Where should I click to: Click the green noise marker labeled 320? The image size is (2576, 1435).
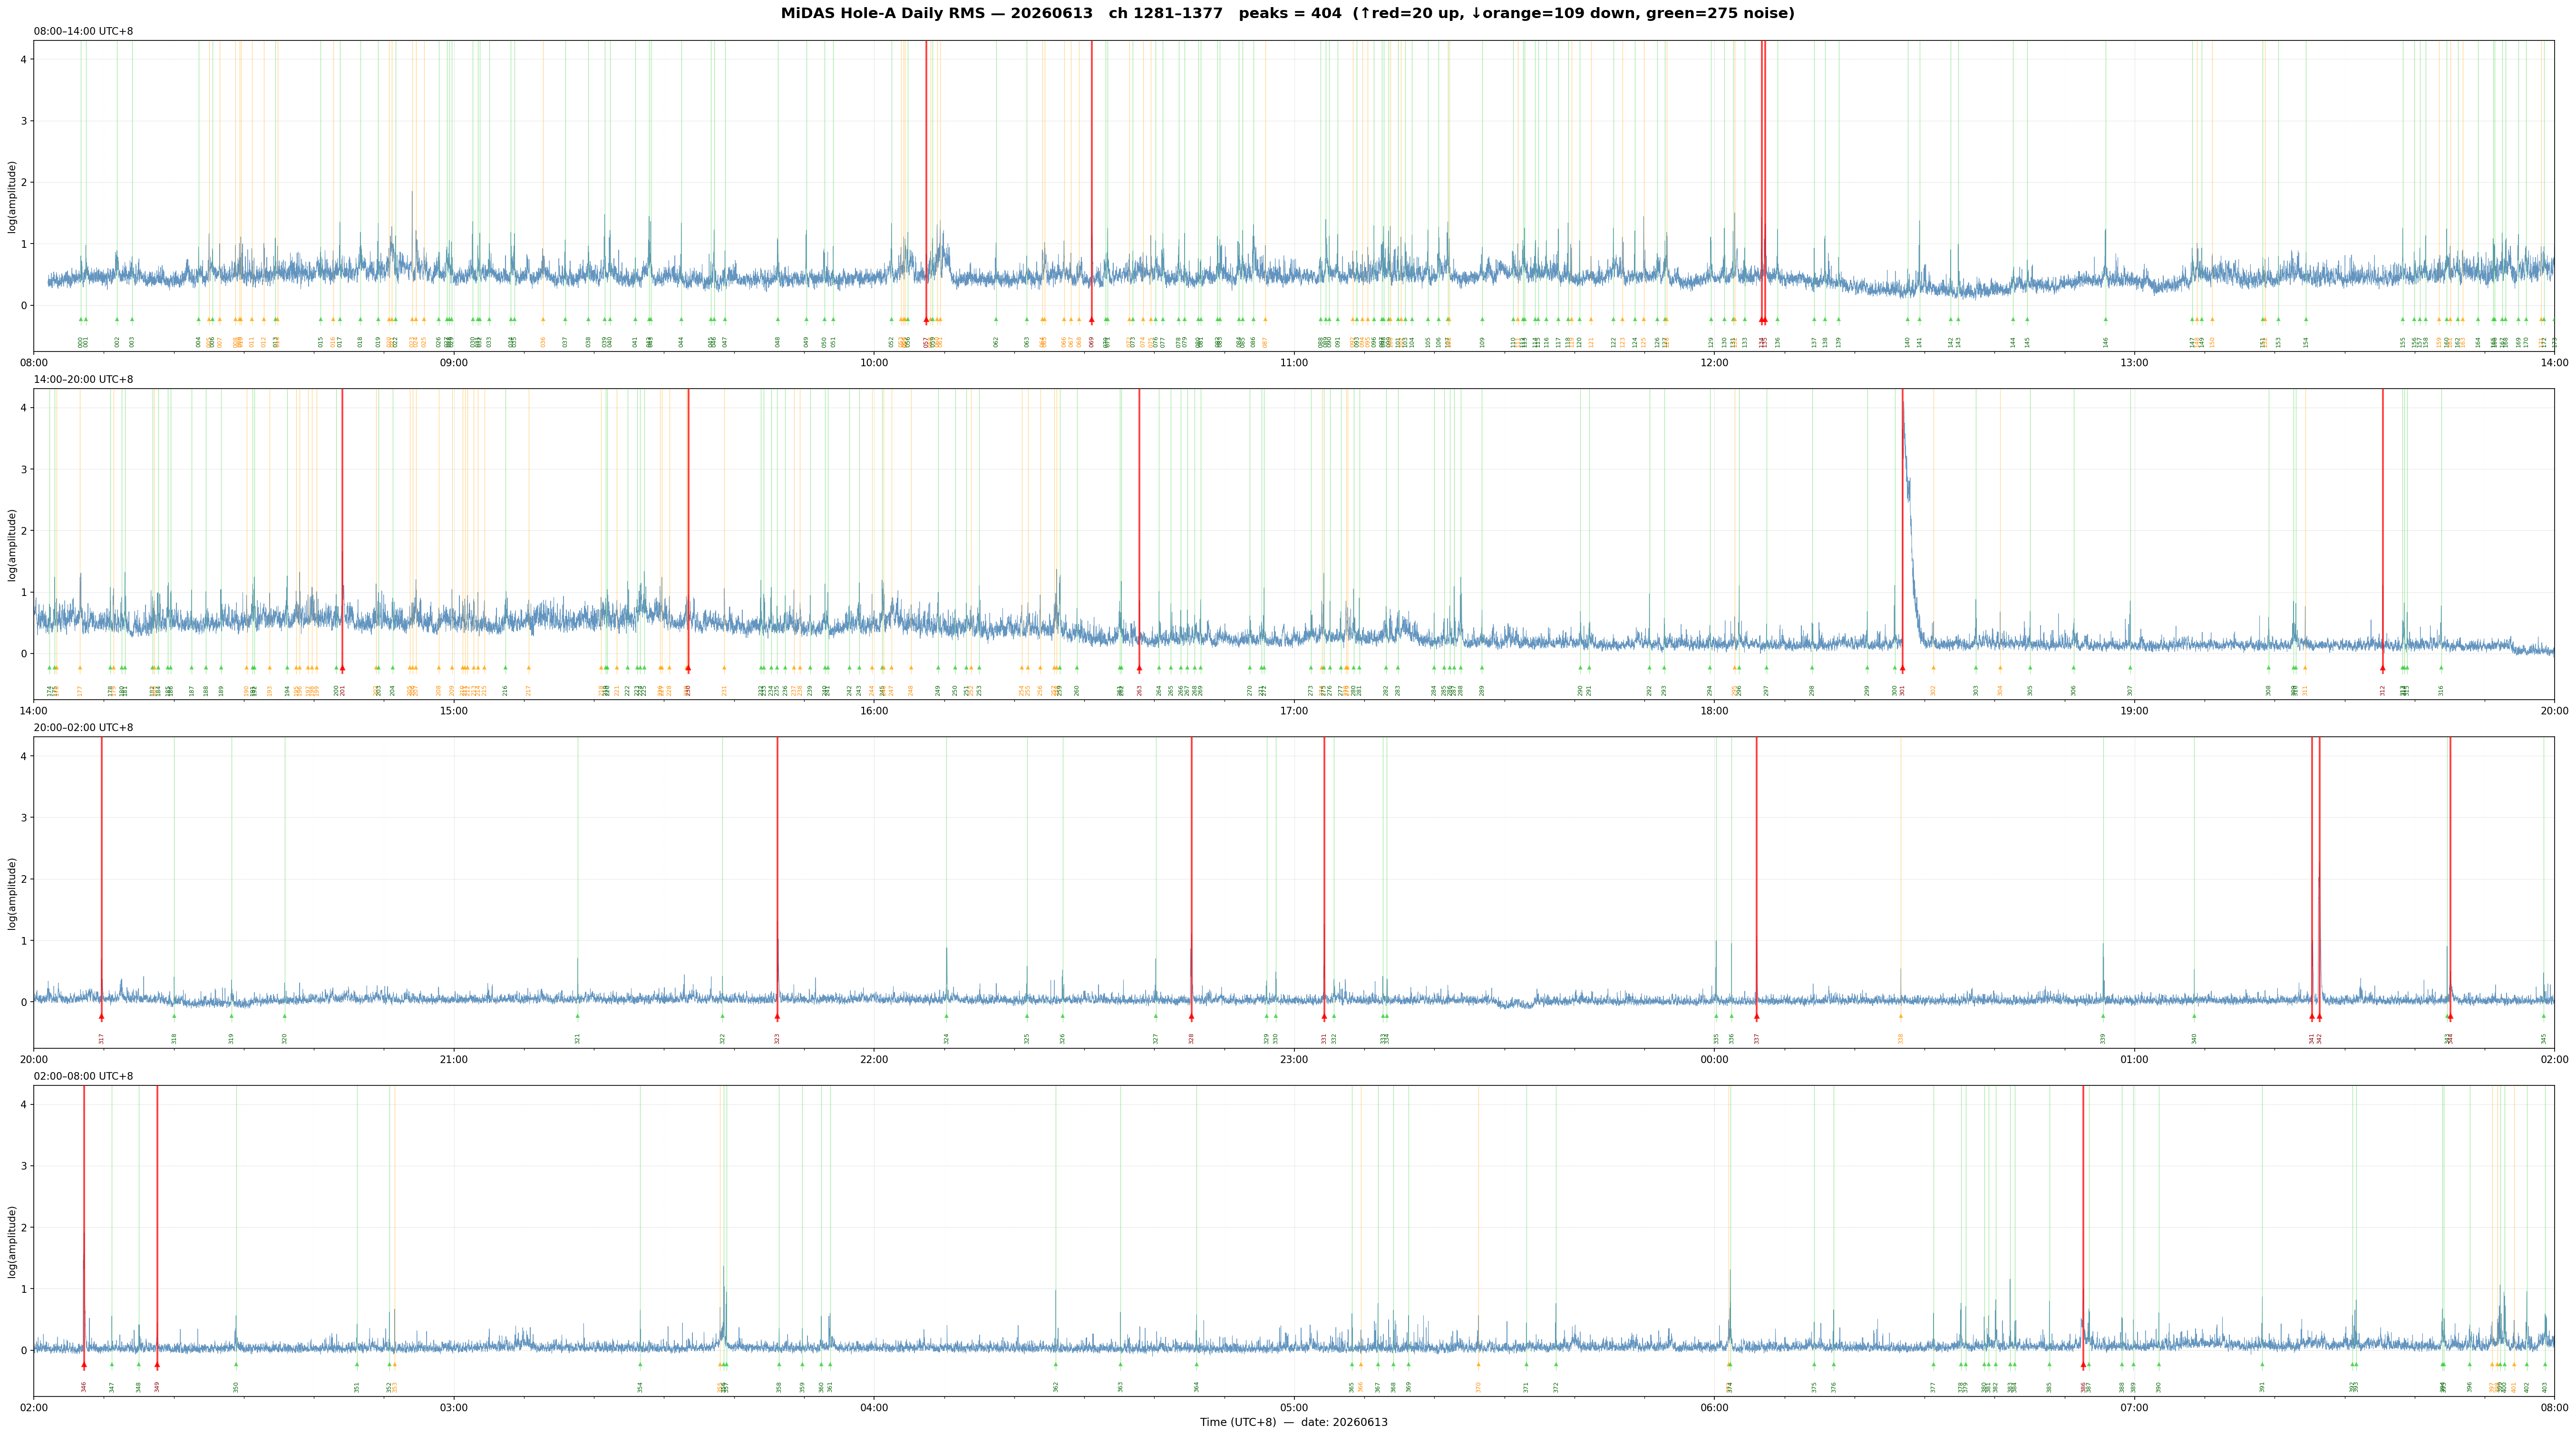click(x=284, y=1016)
